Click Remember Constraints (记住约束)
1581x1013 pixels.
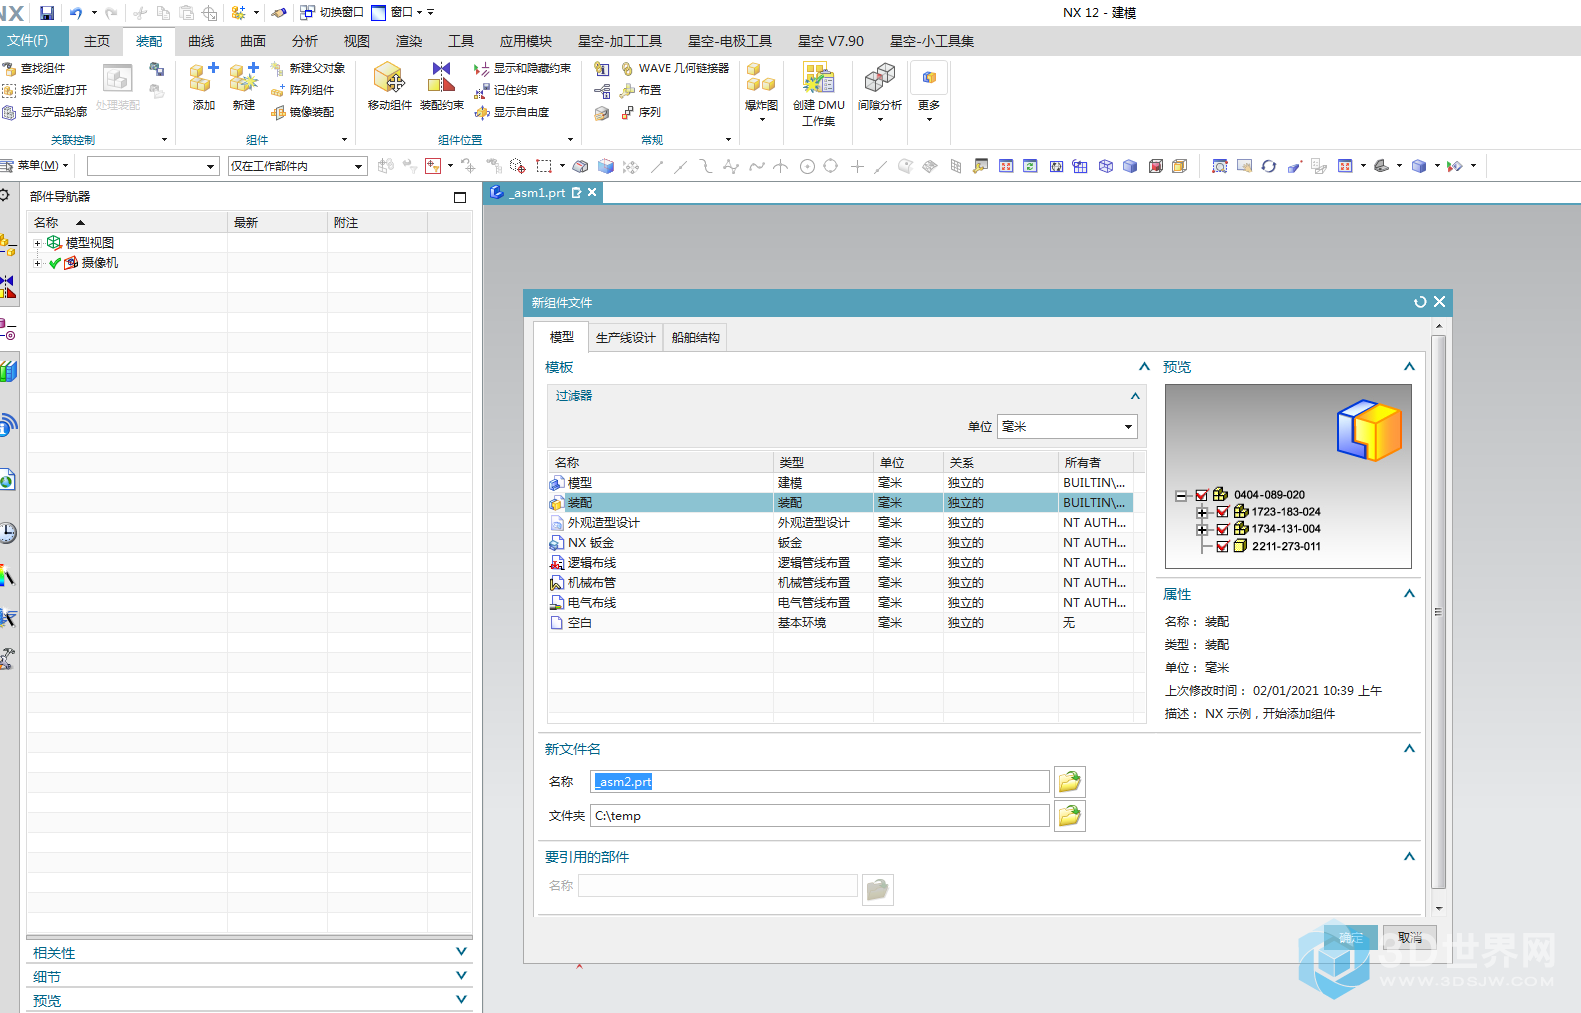tap(506, 90)
